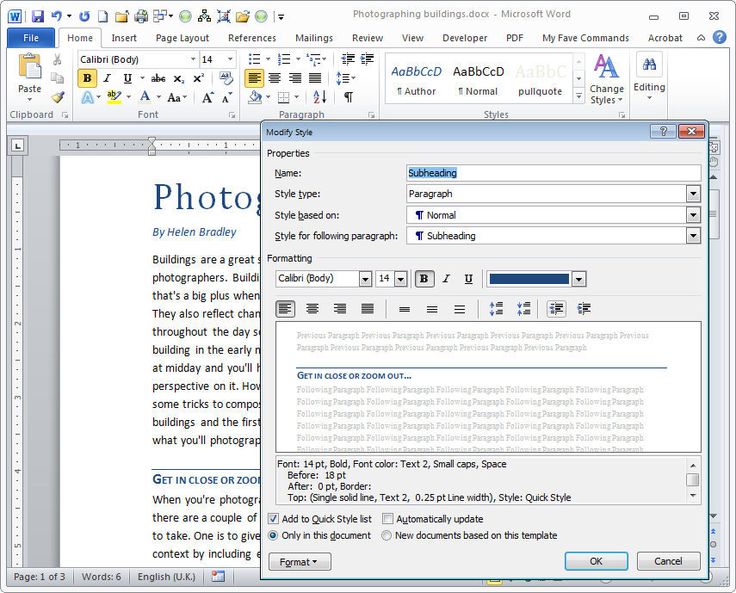This screenshot has height=593, width=736.
Task: Open Word Help question mark icon
Action: pyautogui.click(x=719, y=38)
